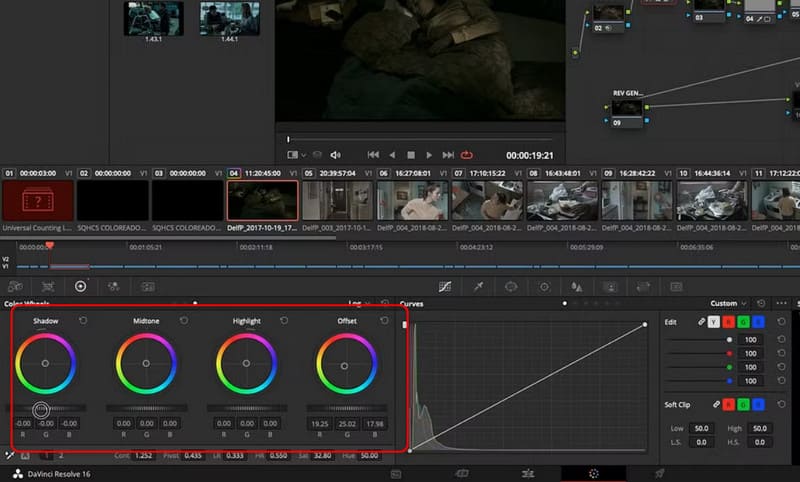Select the Curves palette icon
The image size is (800, 482).
pyautogui.click(x=445, y=287)
